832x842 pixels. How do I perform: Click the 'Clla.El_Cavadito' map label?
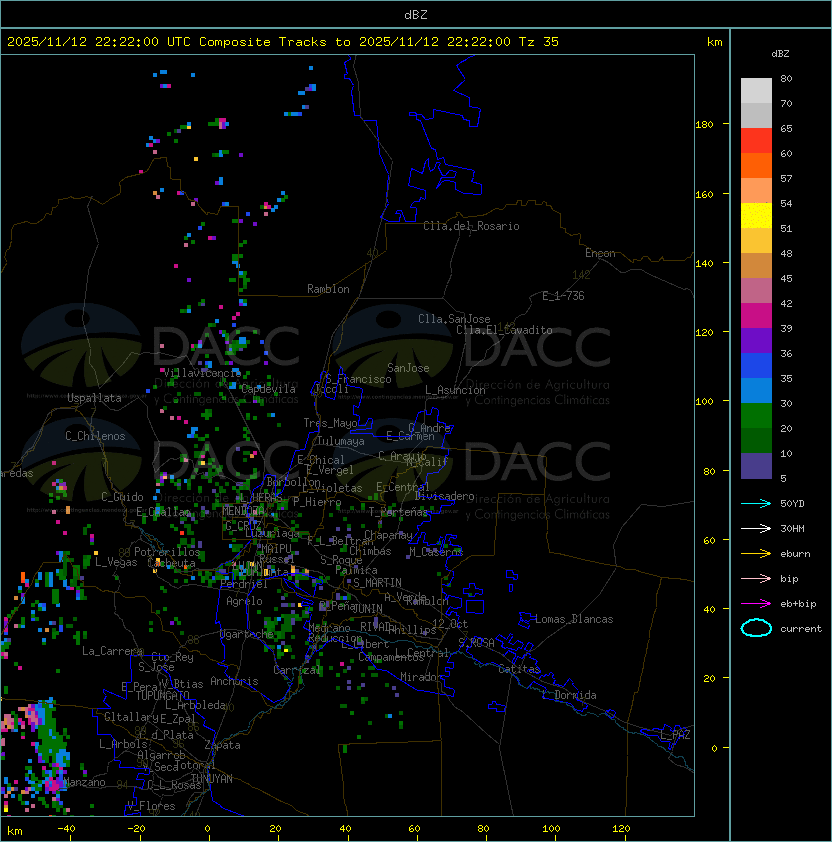(504, 330)
